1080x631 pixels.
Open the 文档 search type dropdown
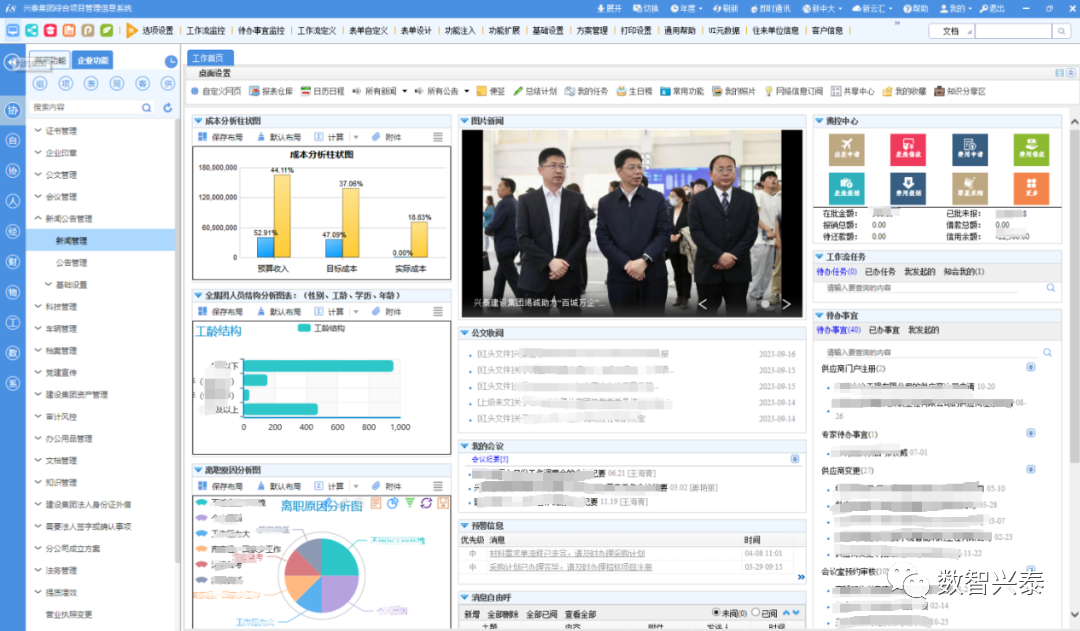point(956,31)
